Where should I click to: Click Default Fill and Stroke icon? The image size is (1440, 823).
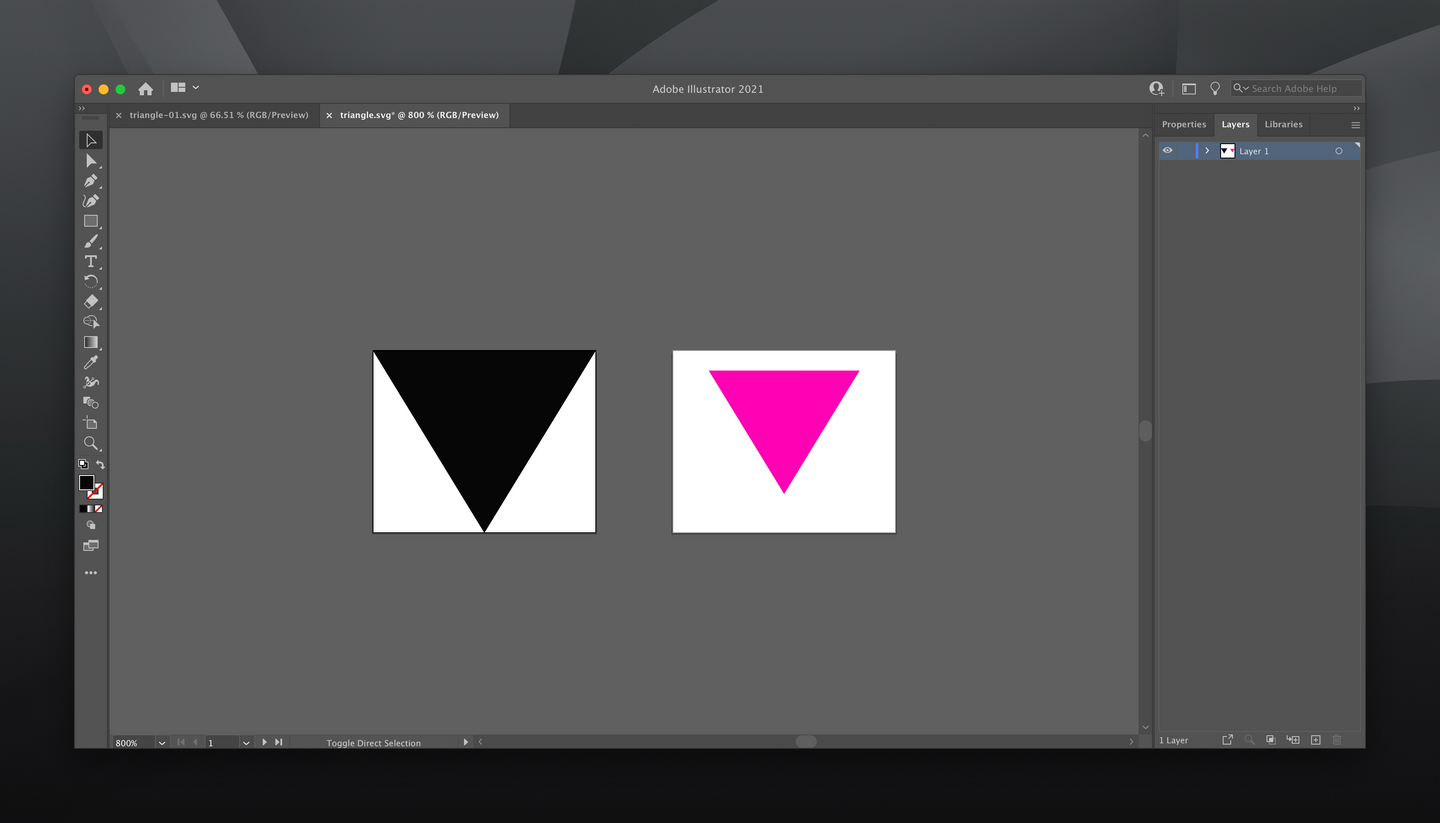83,464
